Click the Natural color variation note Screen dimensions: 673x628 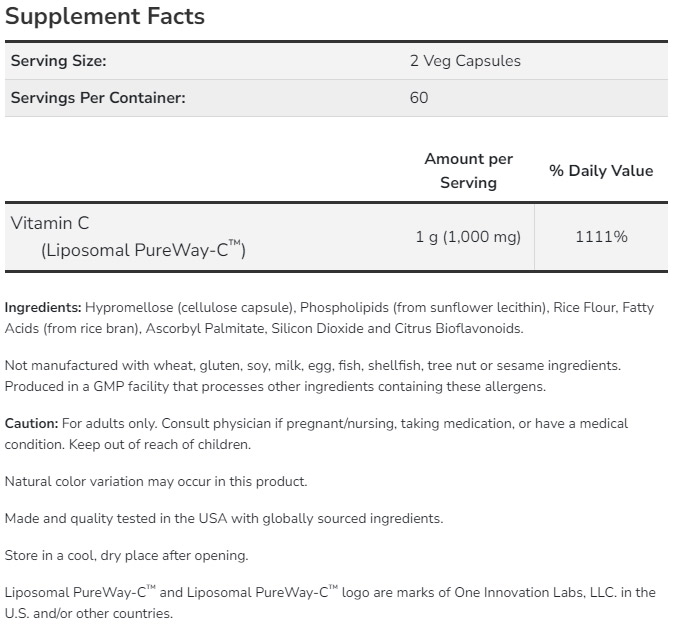coord(156,481)
